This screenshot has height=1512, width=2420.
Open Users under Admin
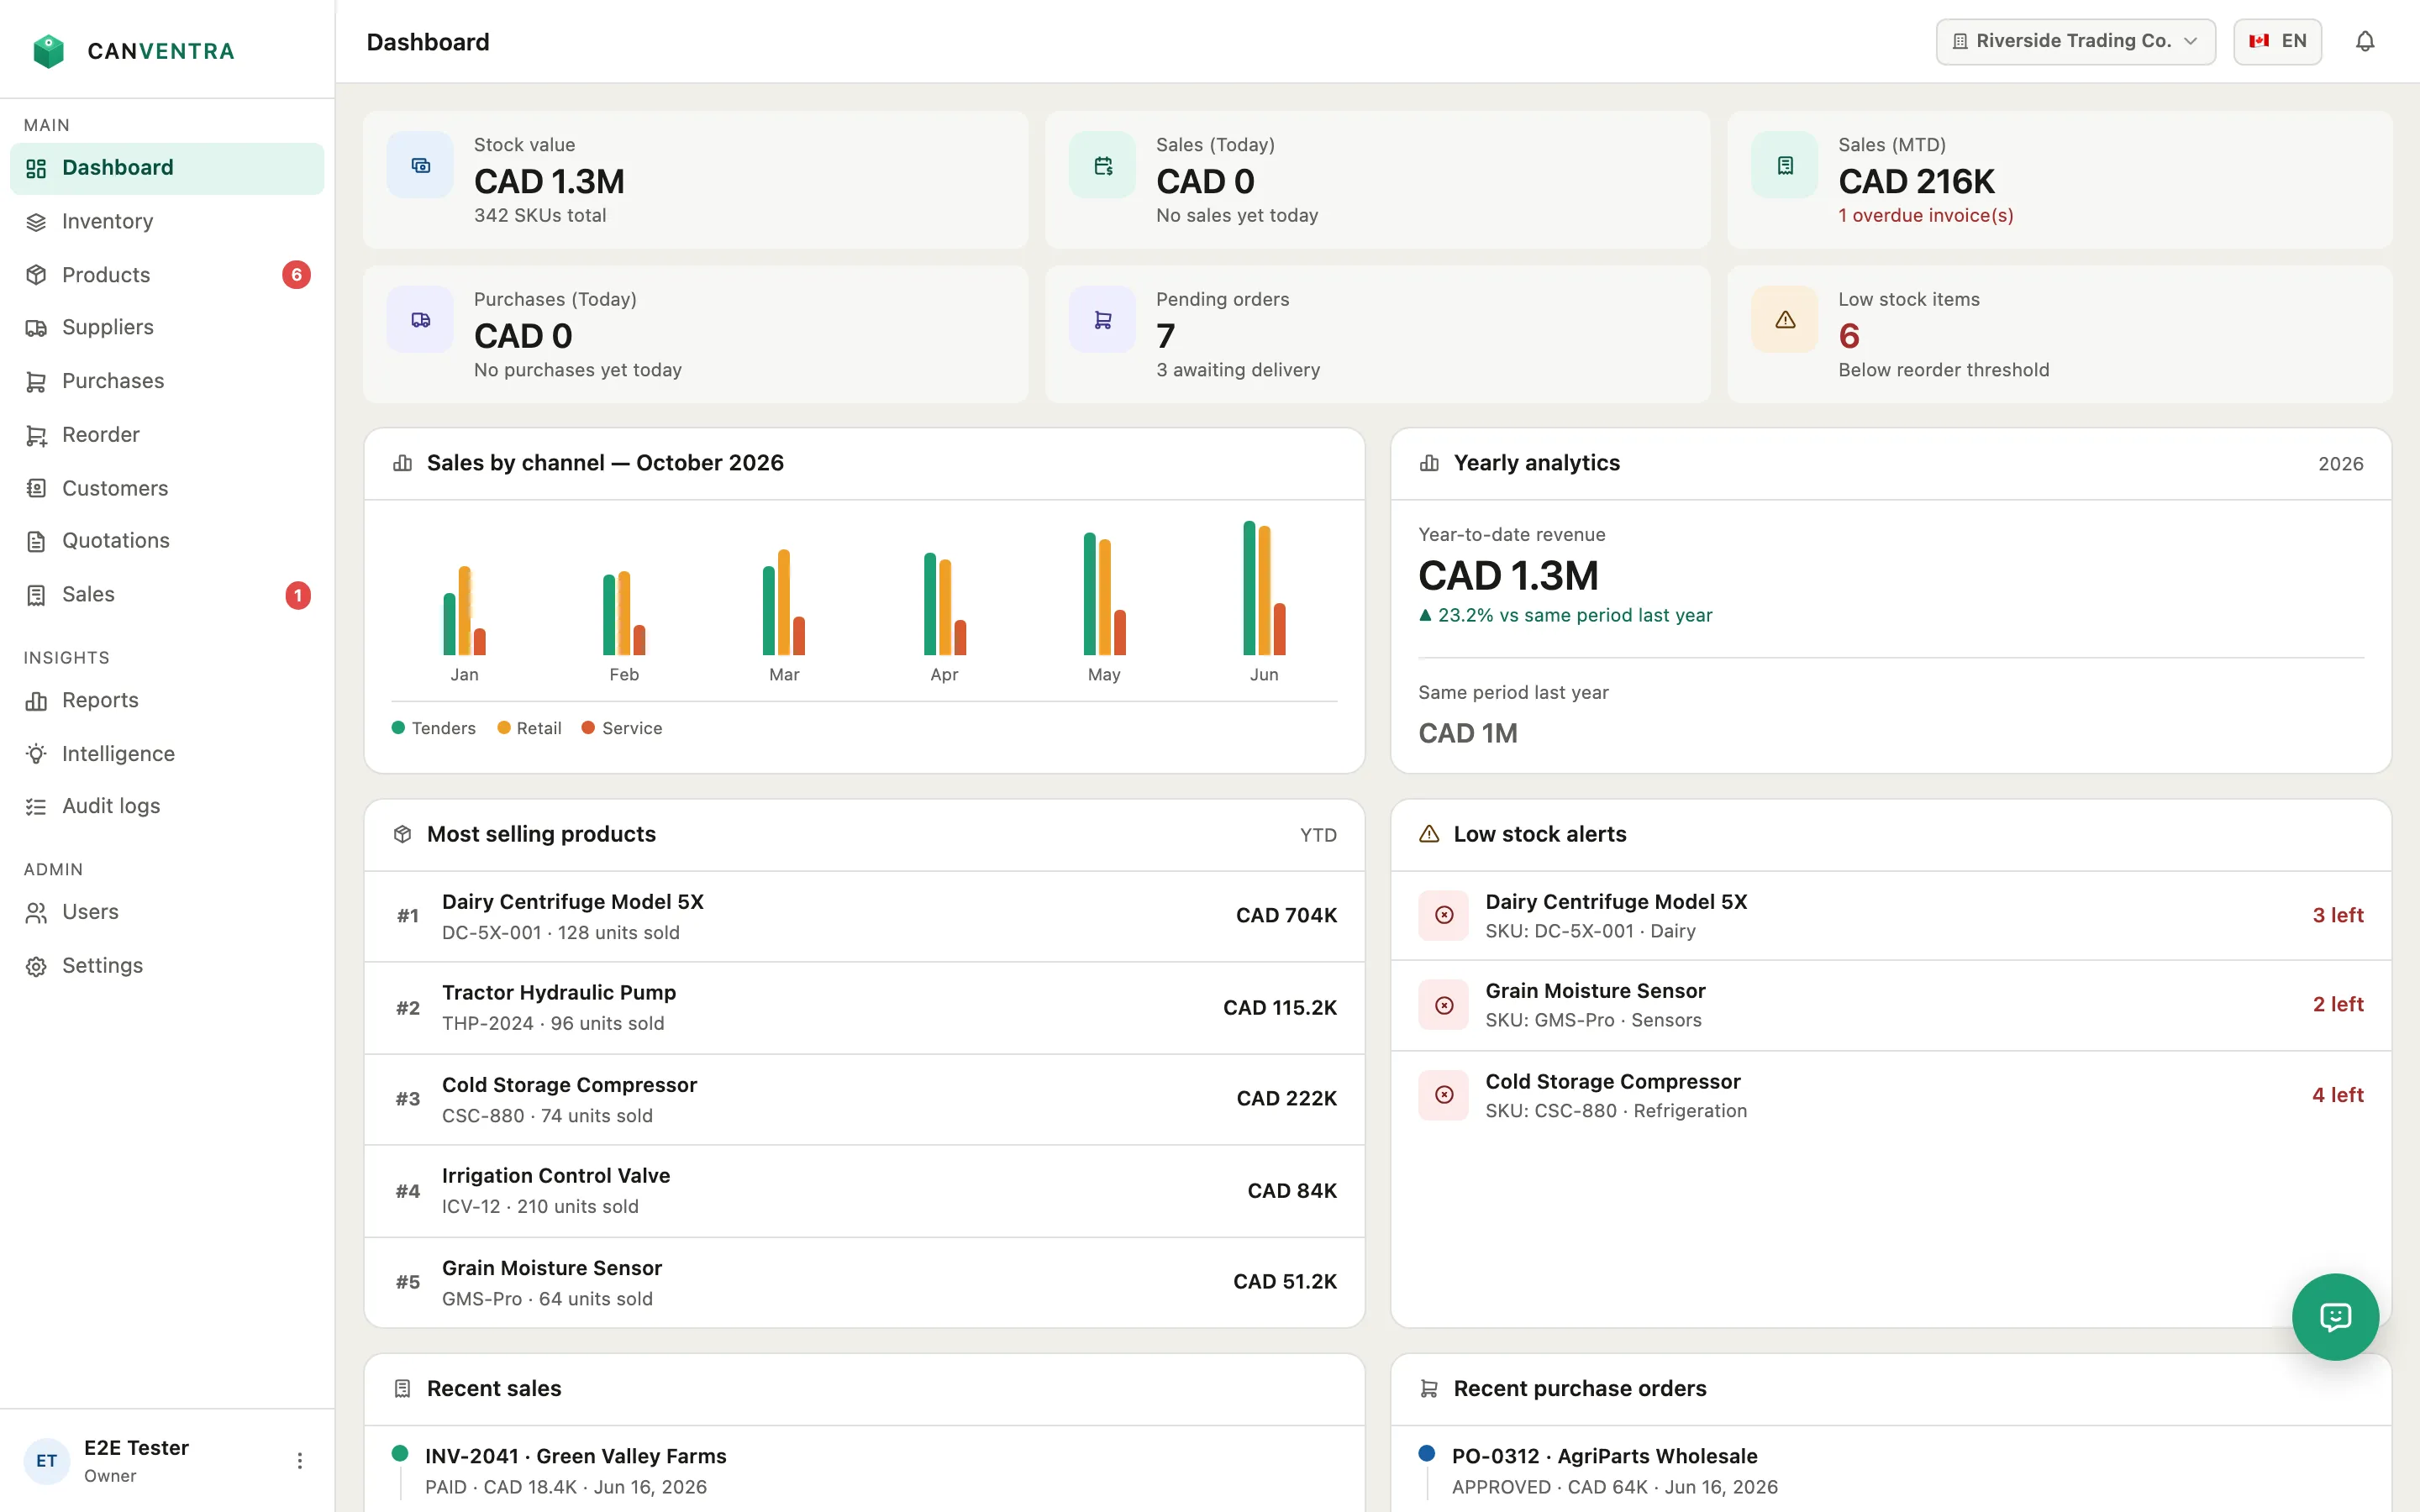click(167, 912)
